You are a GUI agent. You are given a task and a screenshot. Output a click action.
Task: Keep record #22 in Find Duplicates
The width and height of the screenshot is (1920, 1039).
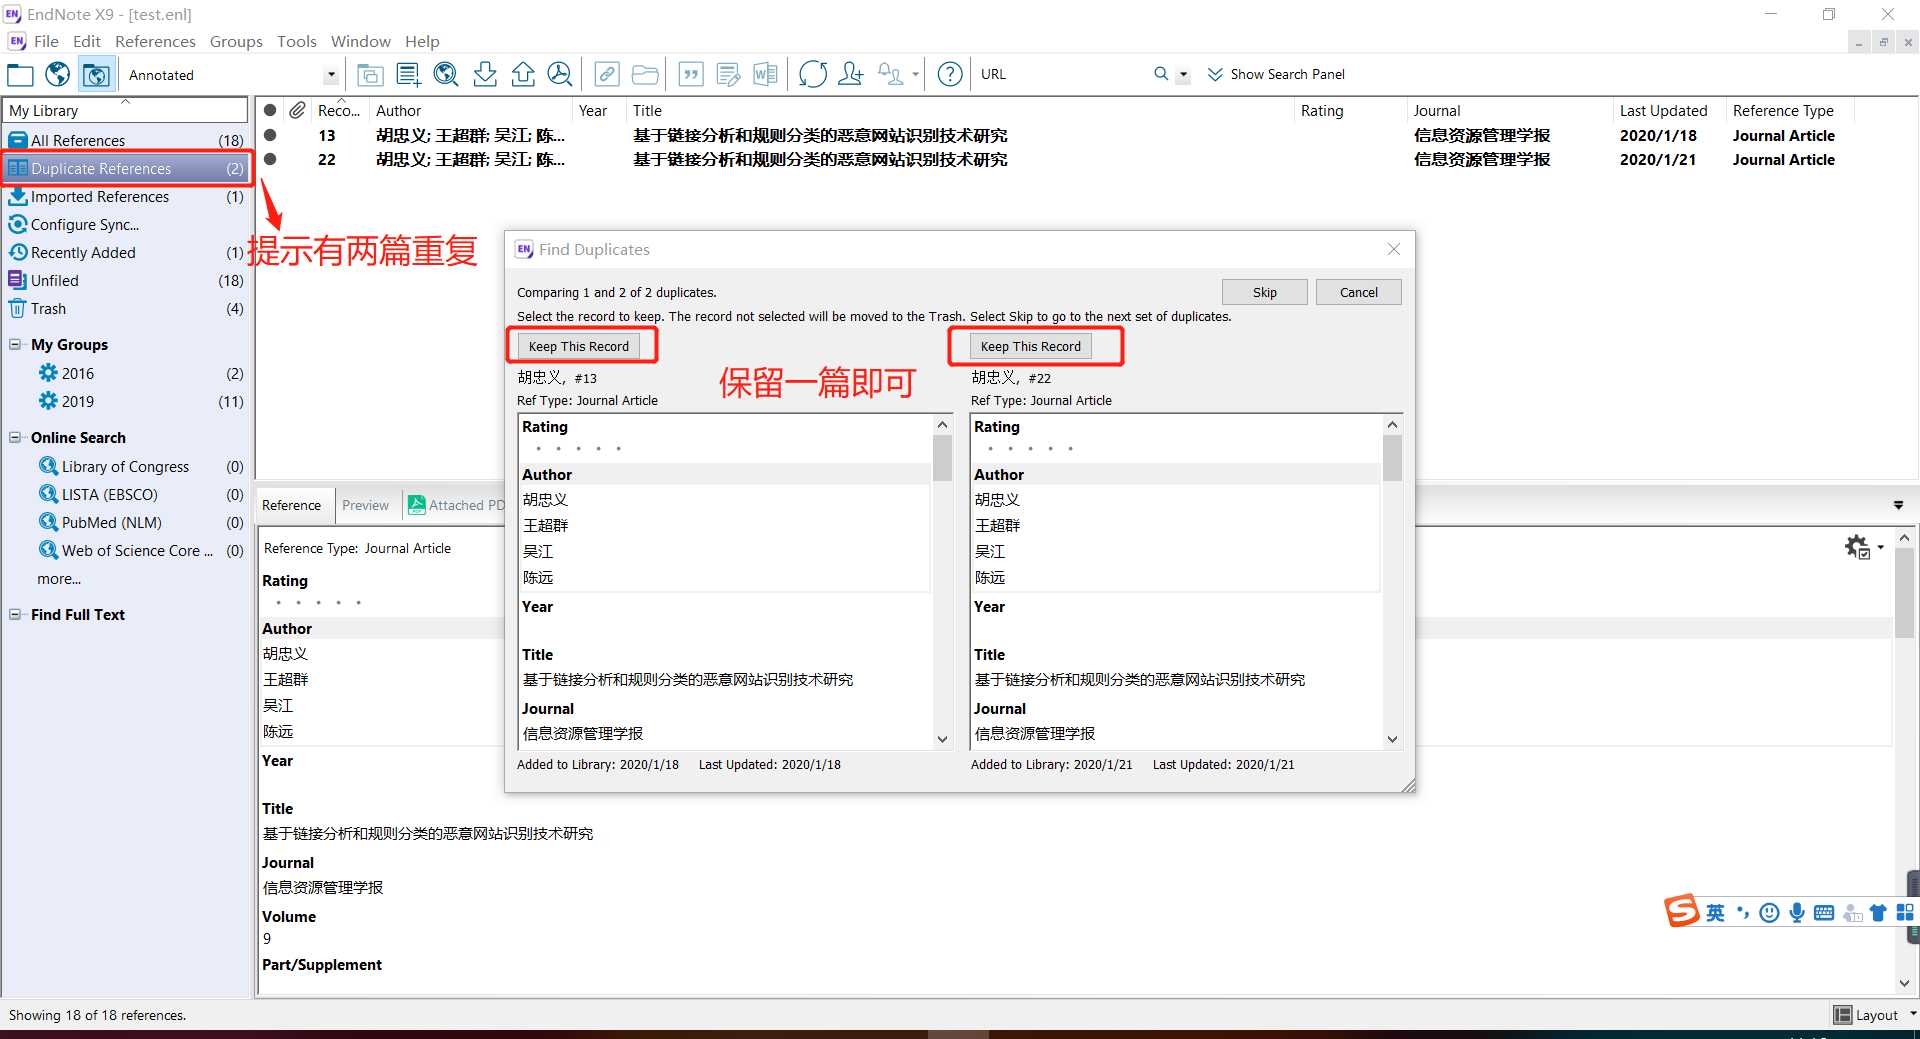pyautogui.click(x=1031, y=346)
